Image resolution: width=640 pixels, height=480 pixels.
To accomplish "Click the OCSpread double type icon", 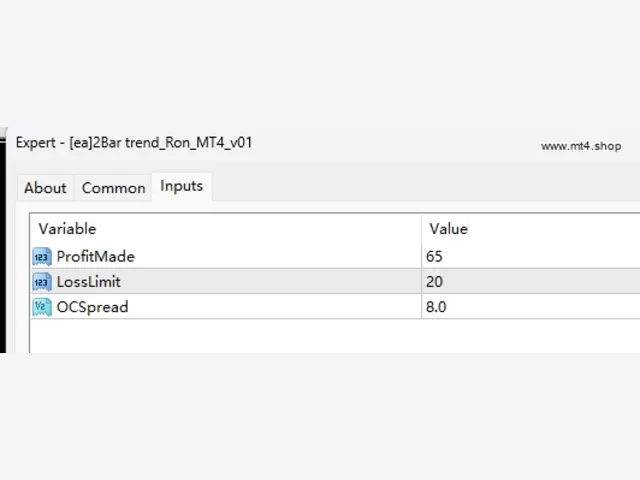I will click(x=42, y=307).
